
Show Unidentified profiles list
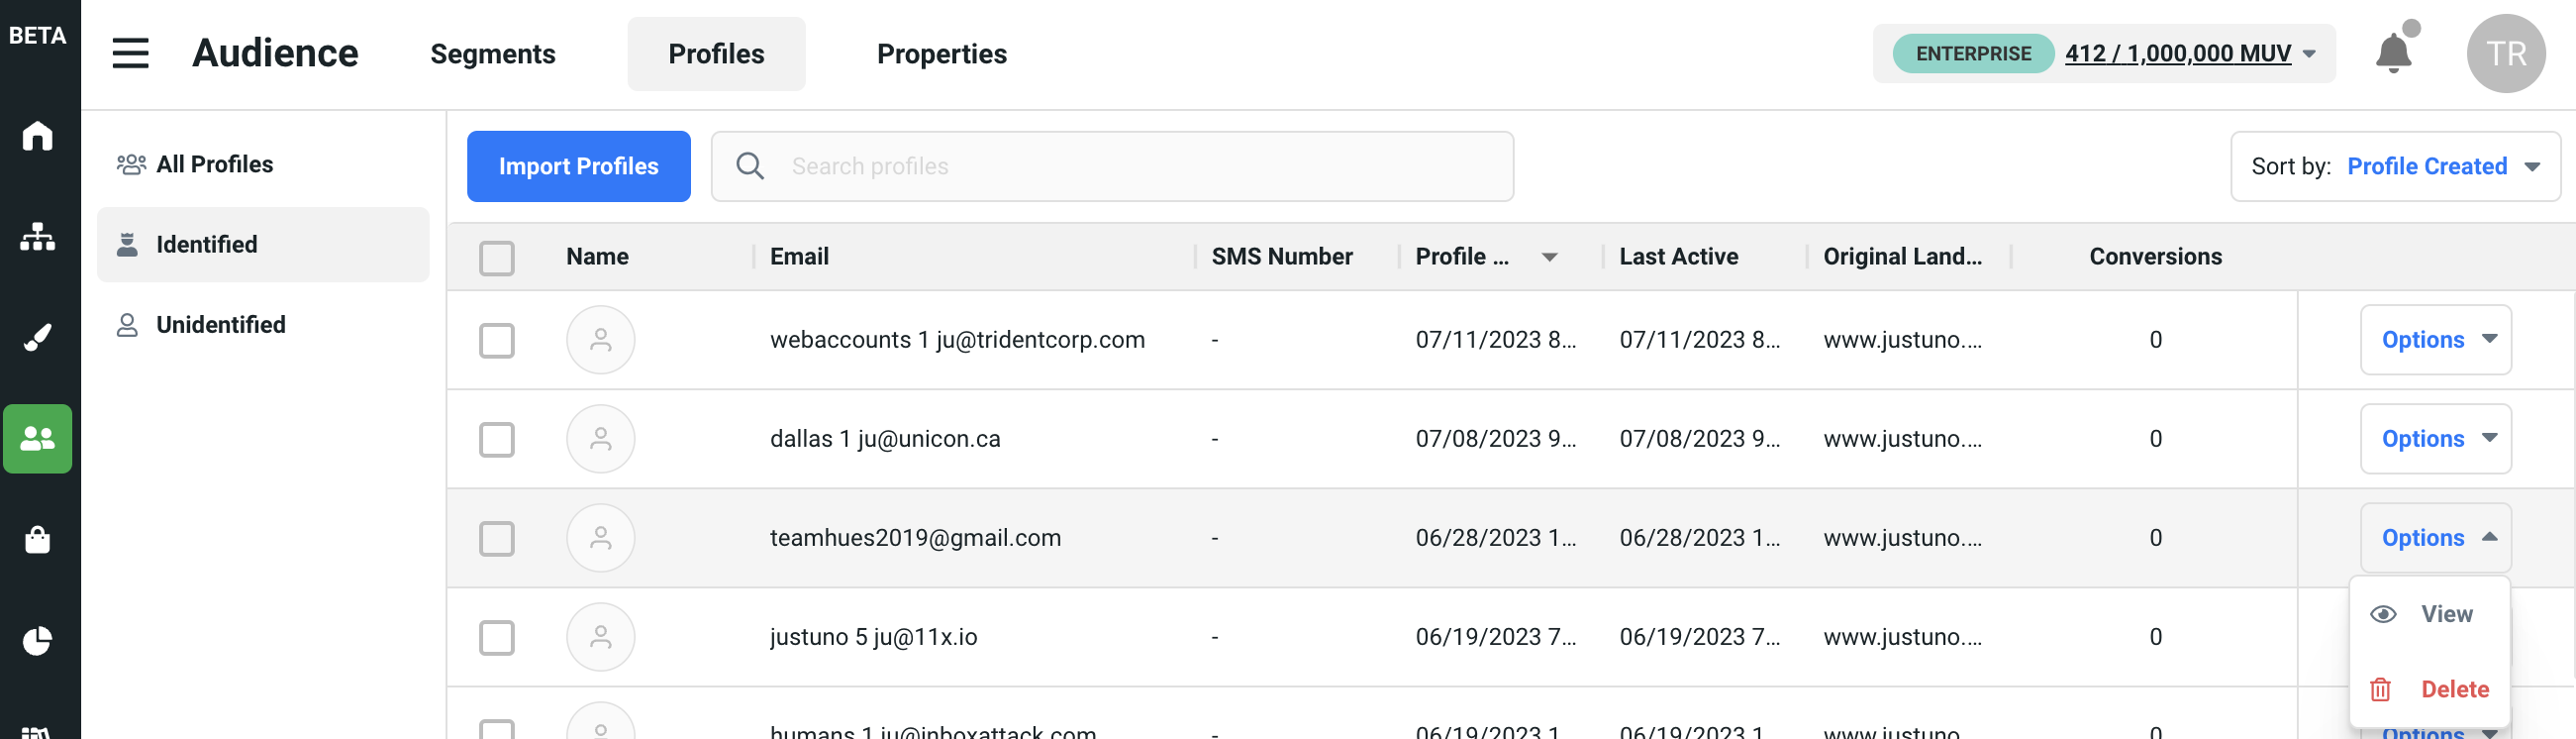click(x=220, y=325)
